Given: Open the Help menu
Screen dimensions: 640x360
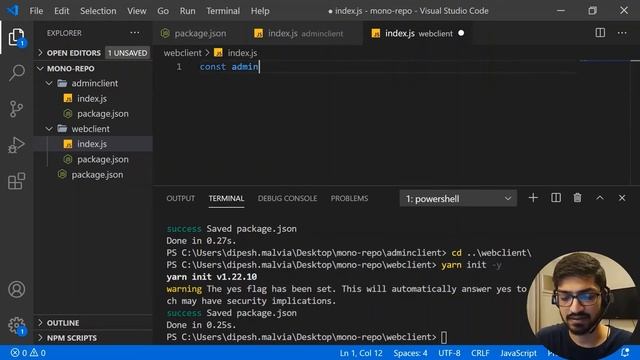Looking at the screenshot, I should (260, 11).
